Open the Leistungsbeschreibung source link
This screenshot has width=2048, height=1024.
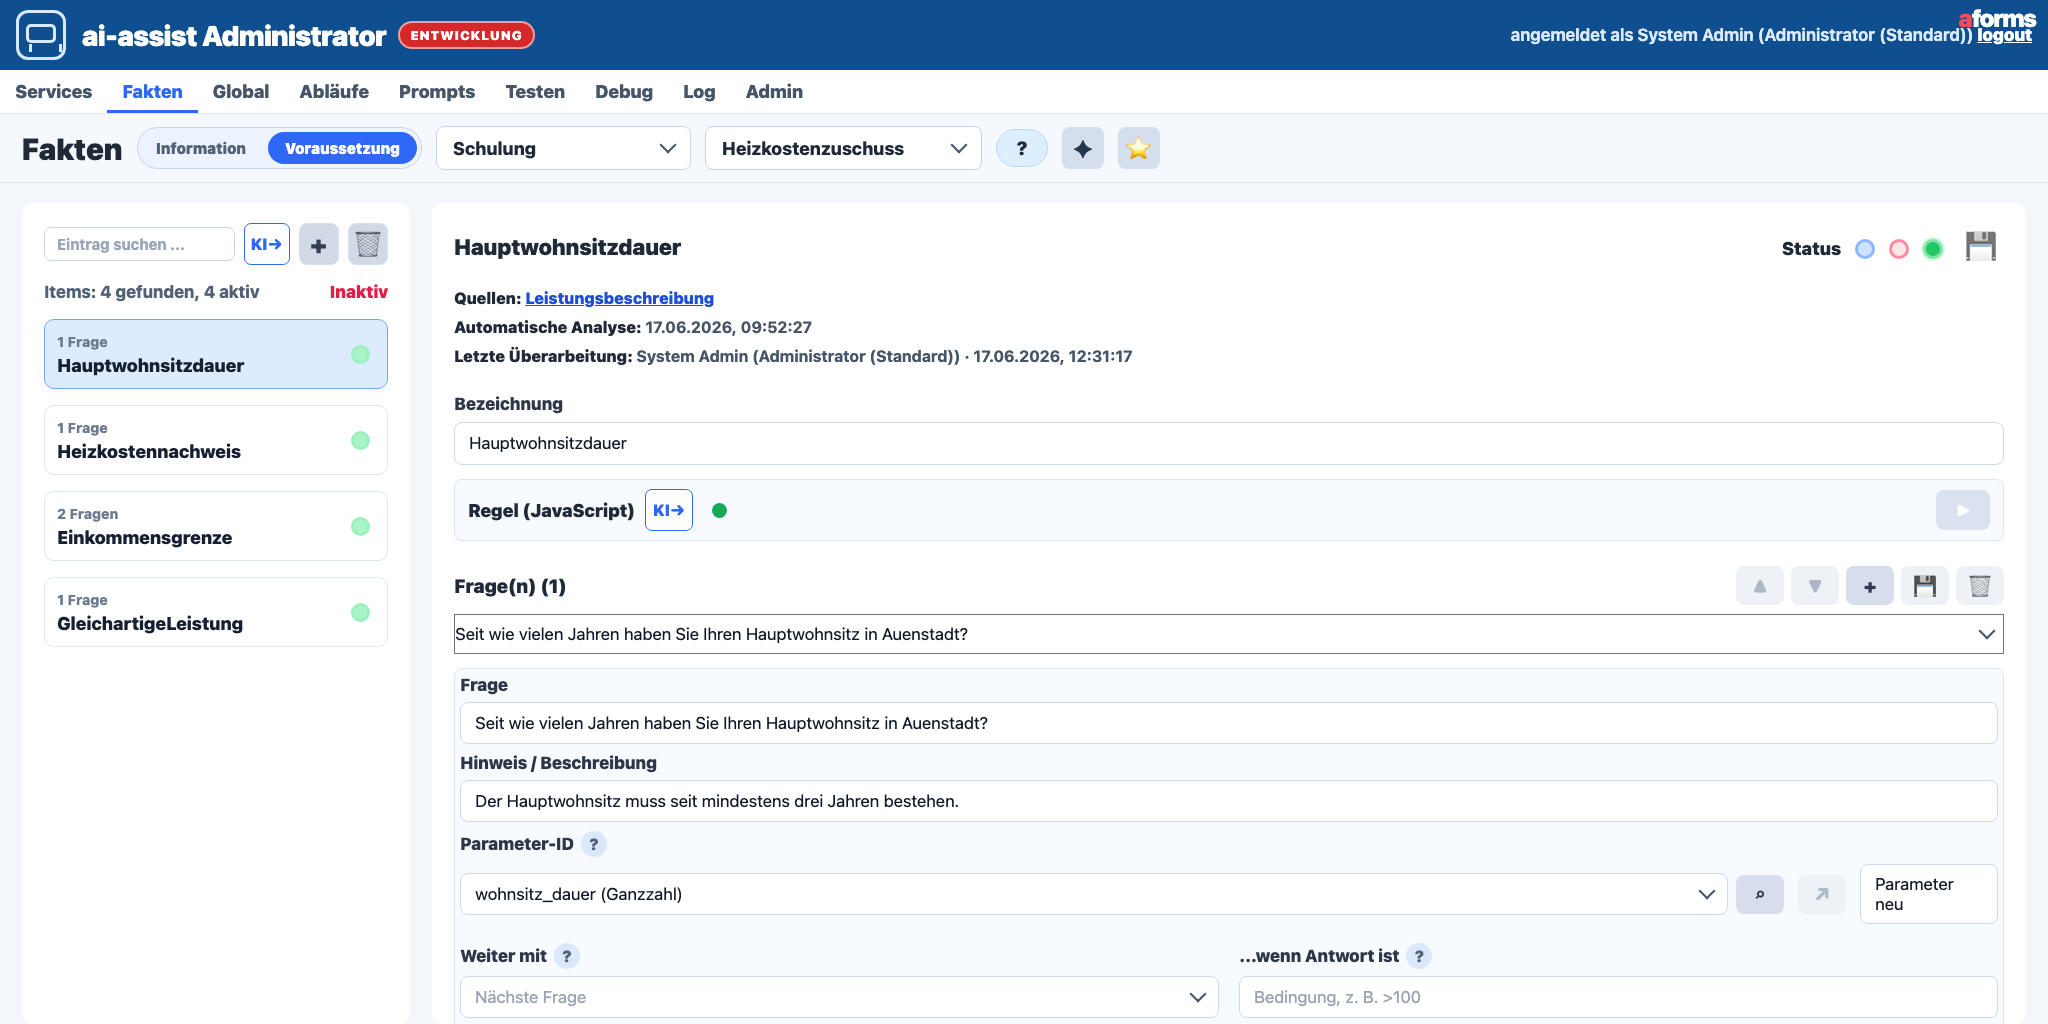click(x=619, y=298)
